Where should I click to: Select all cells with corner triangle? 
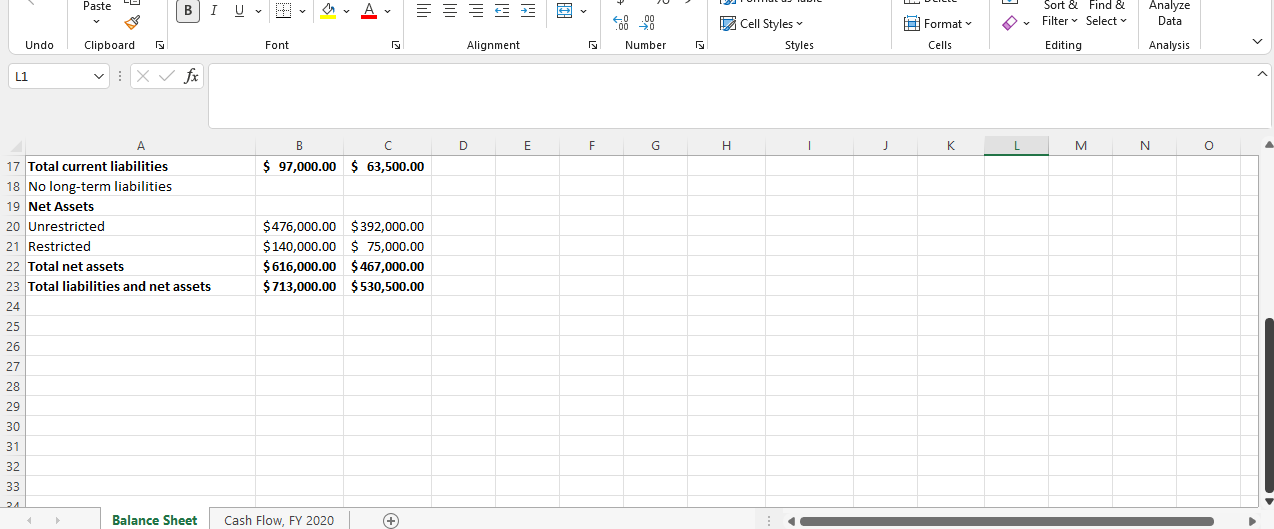[13, 146]
